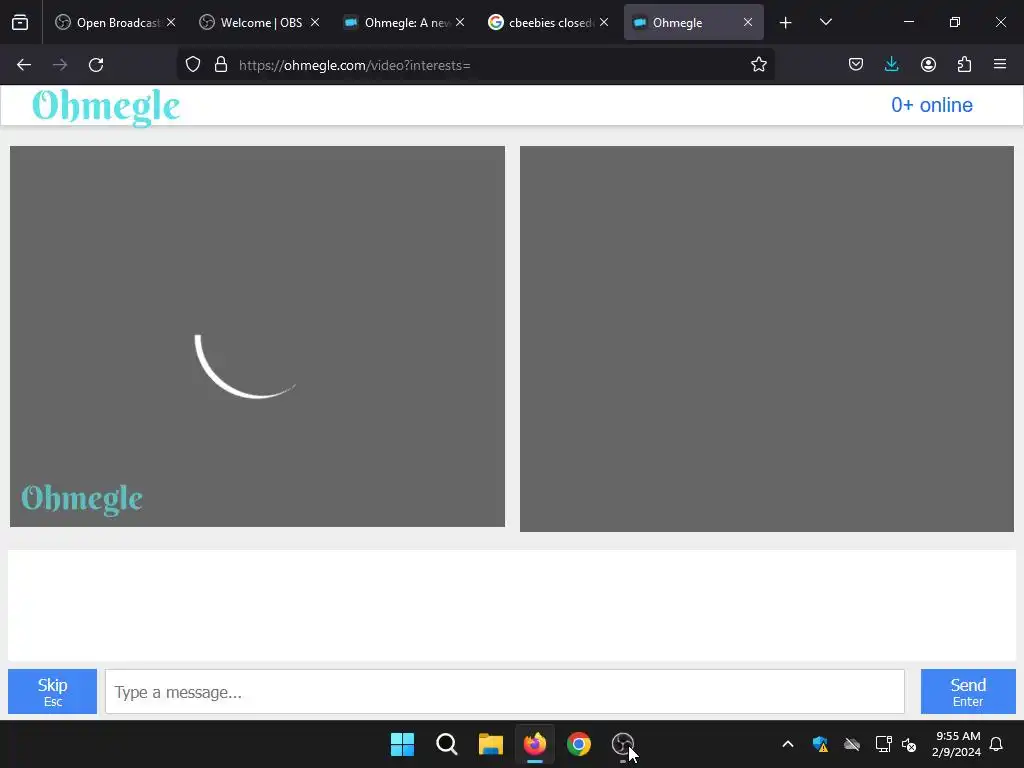Open Firefox View recent browsing icon
The image size is (1024, 768).
20,23
